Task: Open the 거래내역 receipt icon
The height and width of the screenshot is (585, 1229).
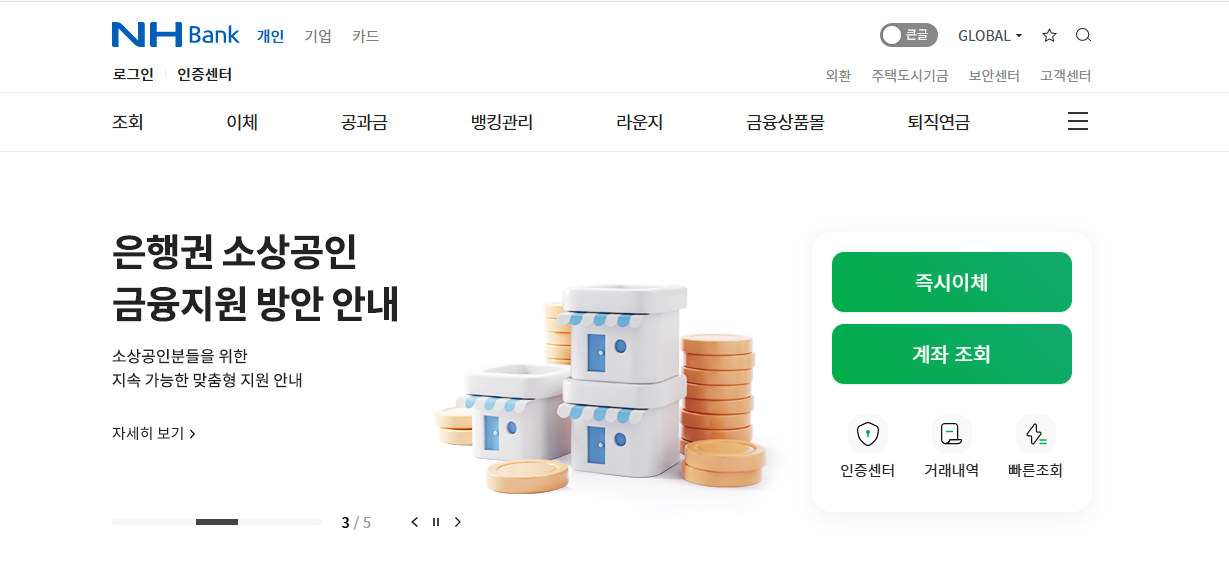Action: coord(952,434)
